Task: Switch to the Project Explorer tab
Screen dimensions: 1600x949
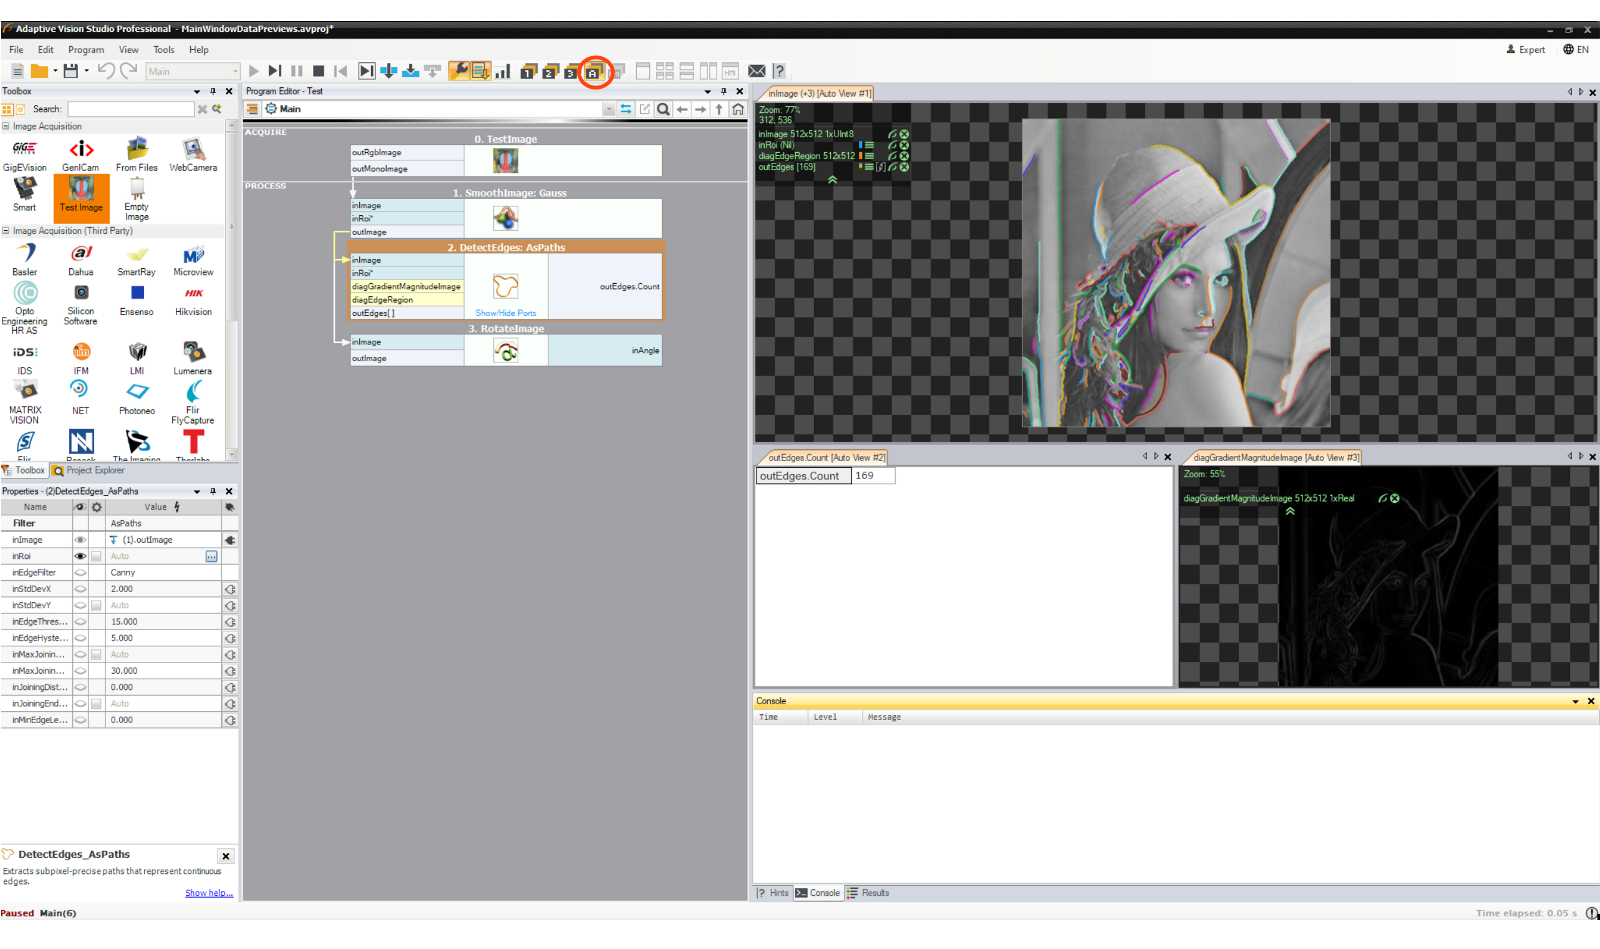Action: [90, 471]
